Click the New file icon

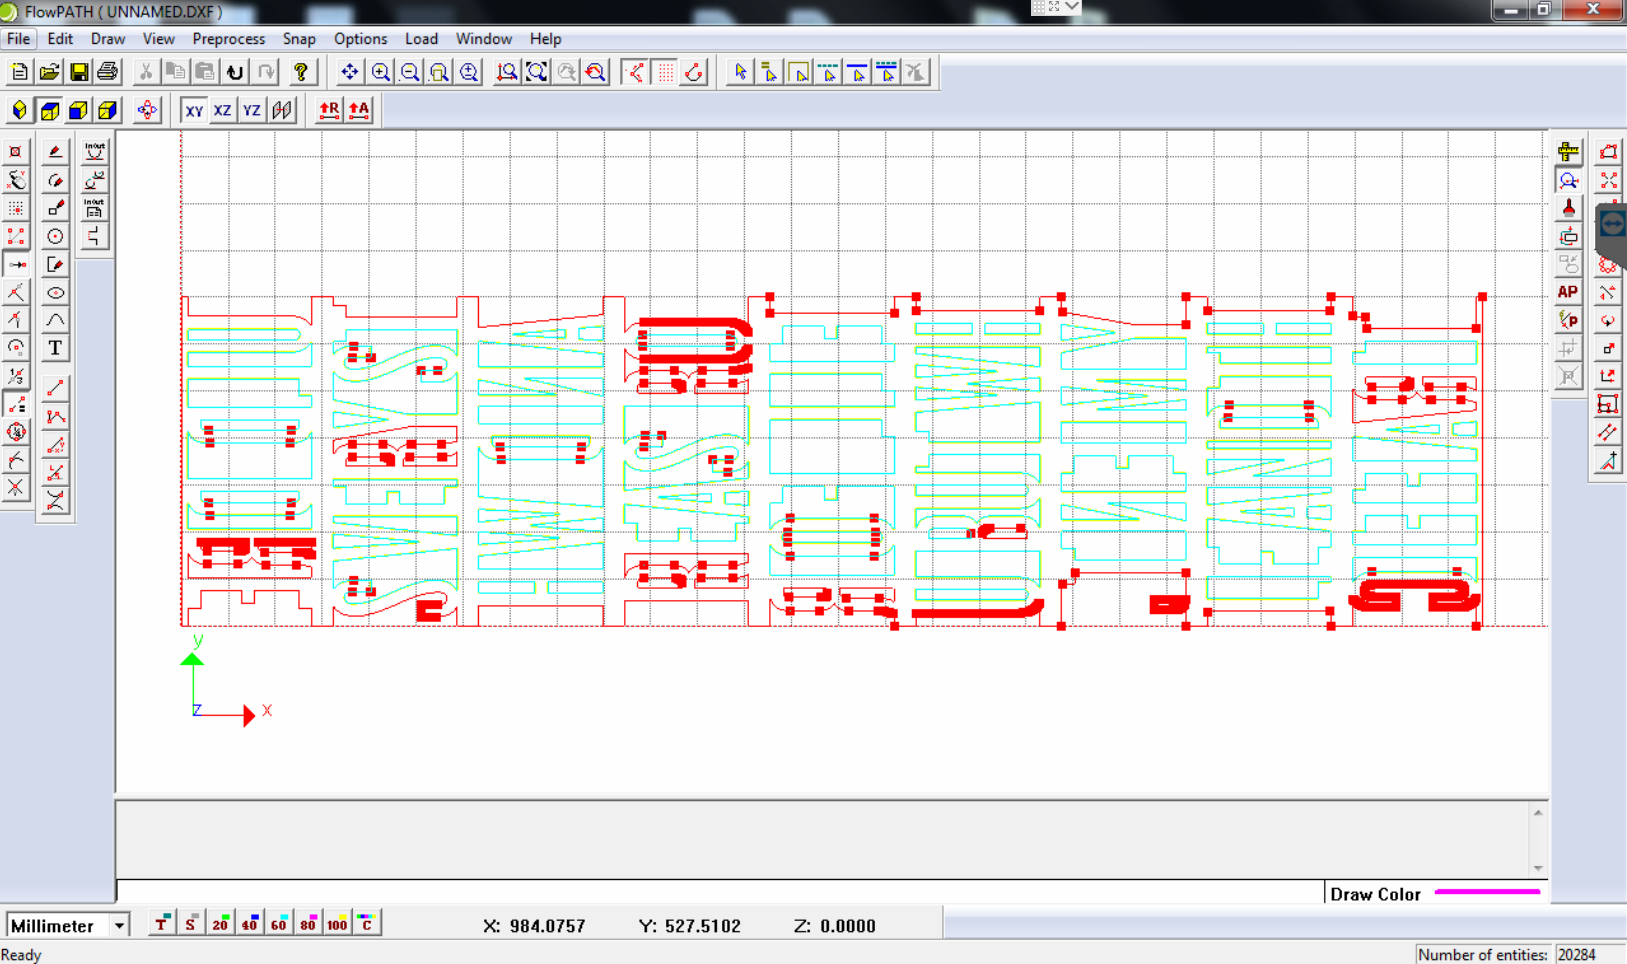tap(19, 72)
